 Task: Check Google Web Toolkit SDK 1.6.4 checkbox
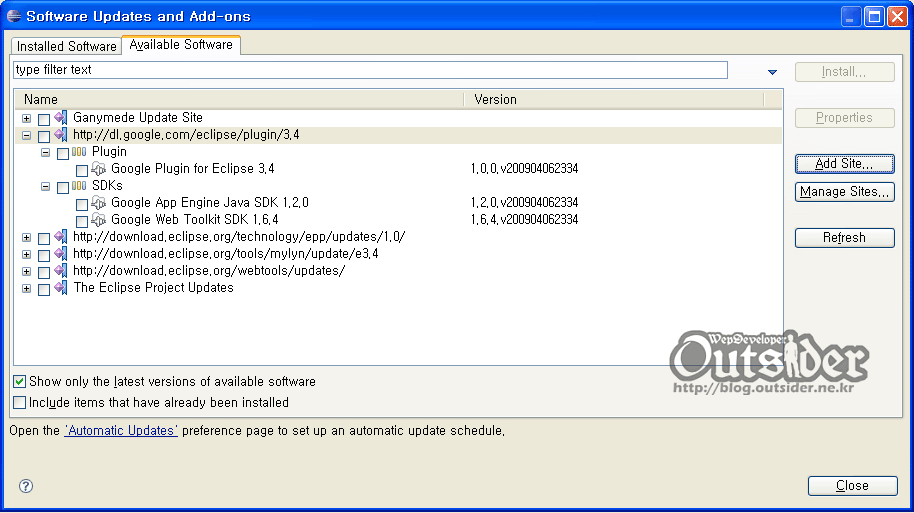(x=82, y=222)
